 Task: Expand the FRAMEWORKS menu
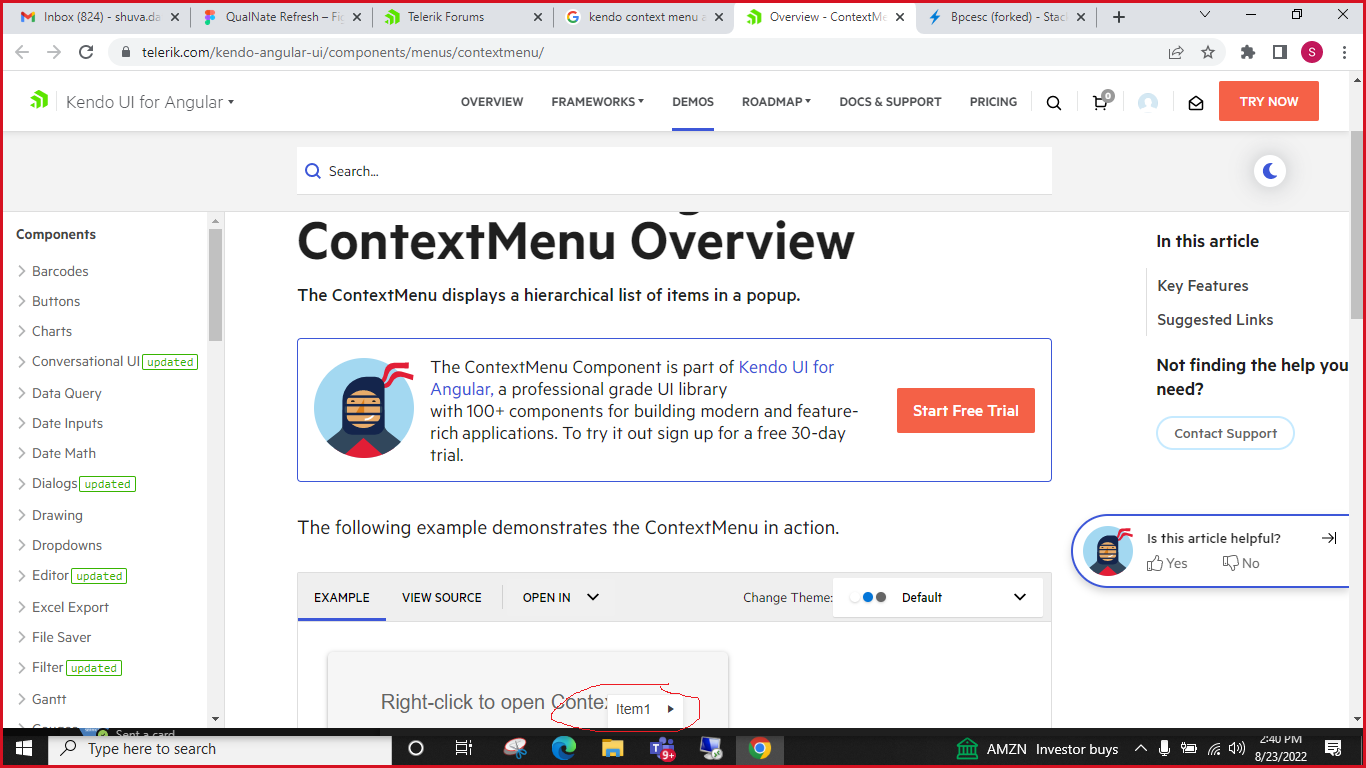(597, 102)
